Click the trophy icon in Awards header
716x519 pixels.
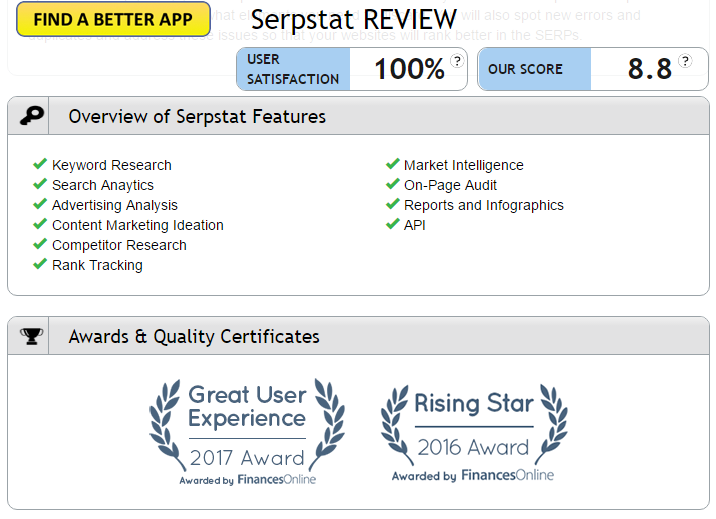pos(32,336)
